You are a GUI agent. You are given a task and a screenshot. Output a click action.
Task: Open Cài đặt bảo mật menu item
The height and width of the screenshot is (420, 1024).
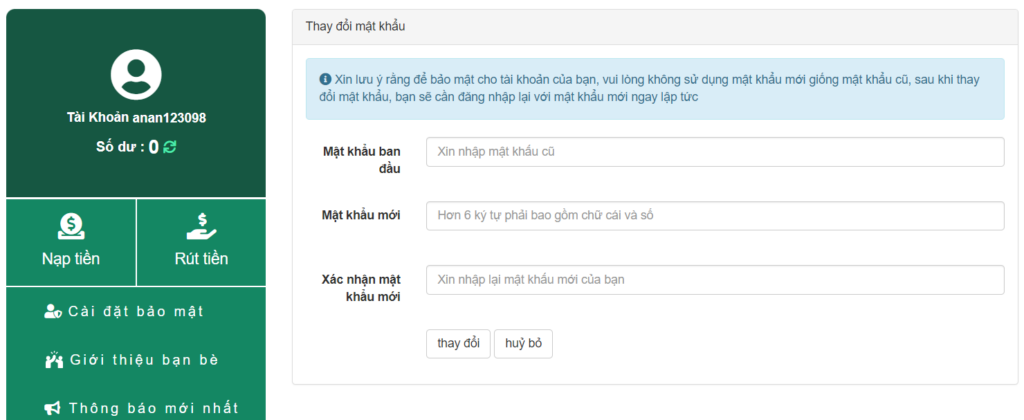[124, 312]
